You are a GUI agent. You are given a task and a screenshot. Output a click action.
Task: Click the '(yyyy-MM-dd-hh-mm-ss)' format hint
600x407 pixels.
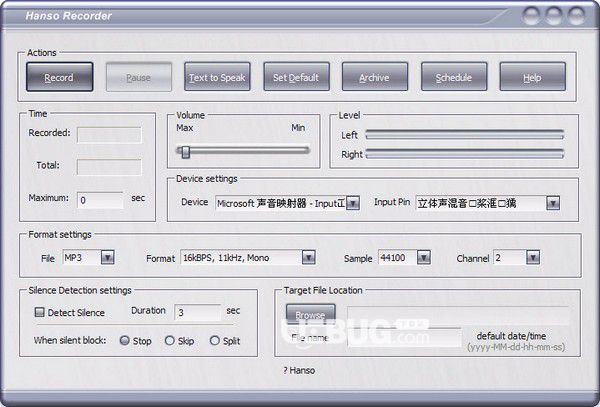[516, 347]
